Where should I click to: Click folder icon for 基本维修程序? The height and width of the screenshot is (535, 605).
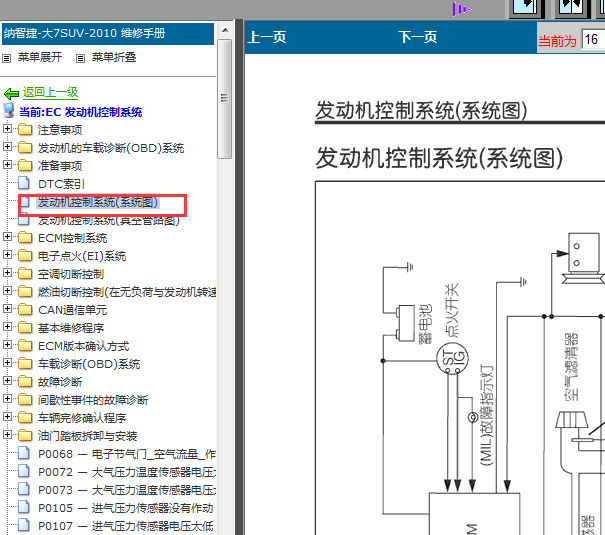[25, 327]
